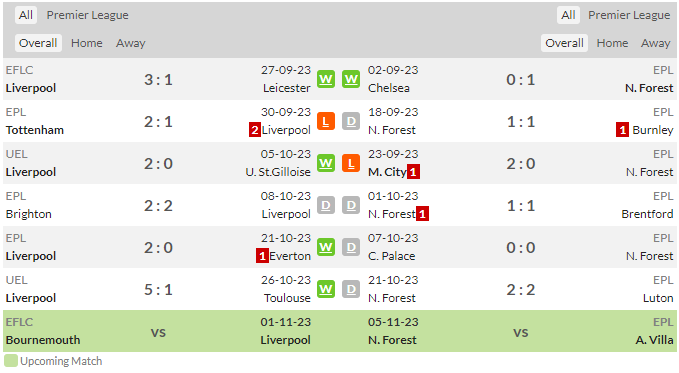Filter left panel by Premier League

click(x=87, y=15)
